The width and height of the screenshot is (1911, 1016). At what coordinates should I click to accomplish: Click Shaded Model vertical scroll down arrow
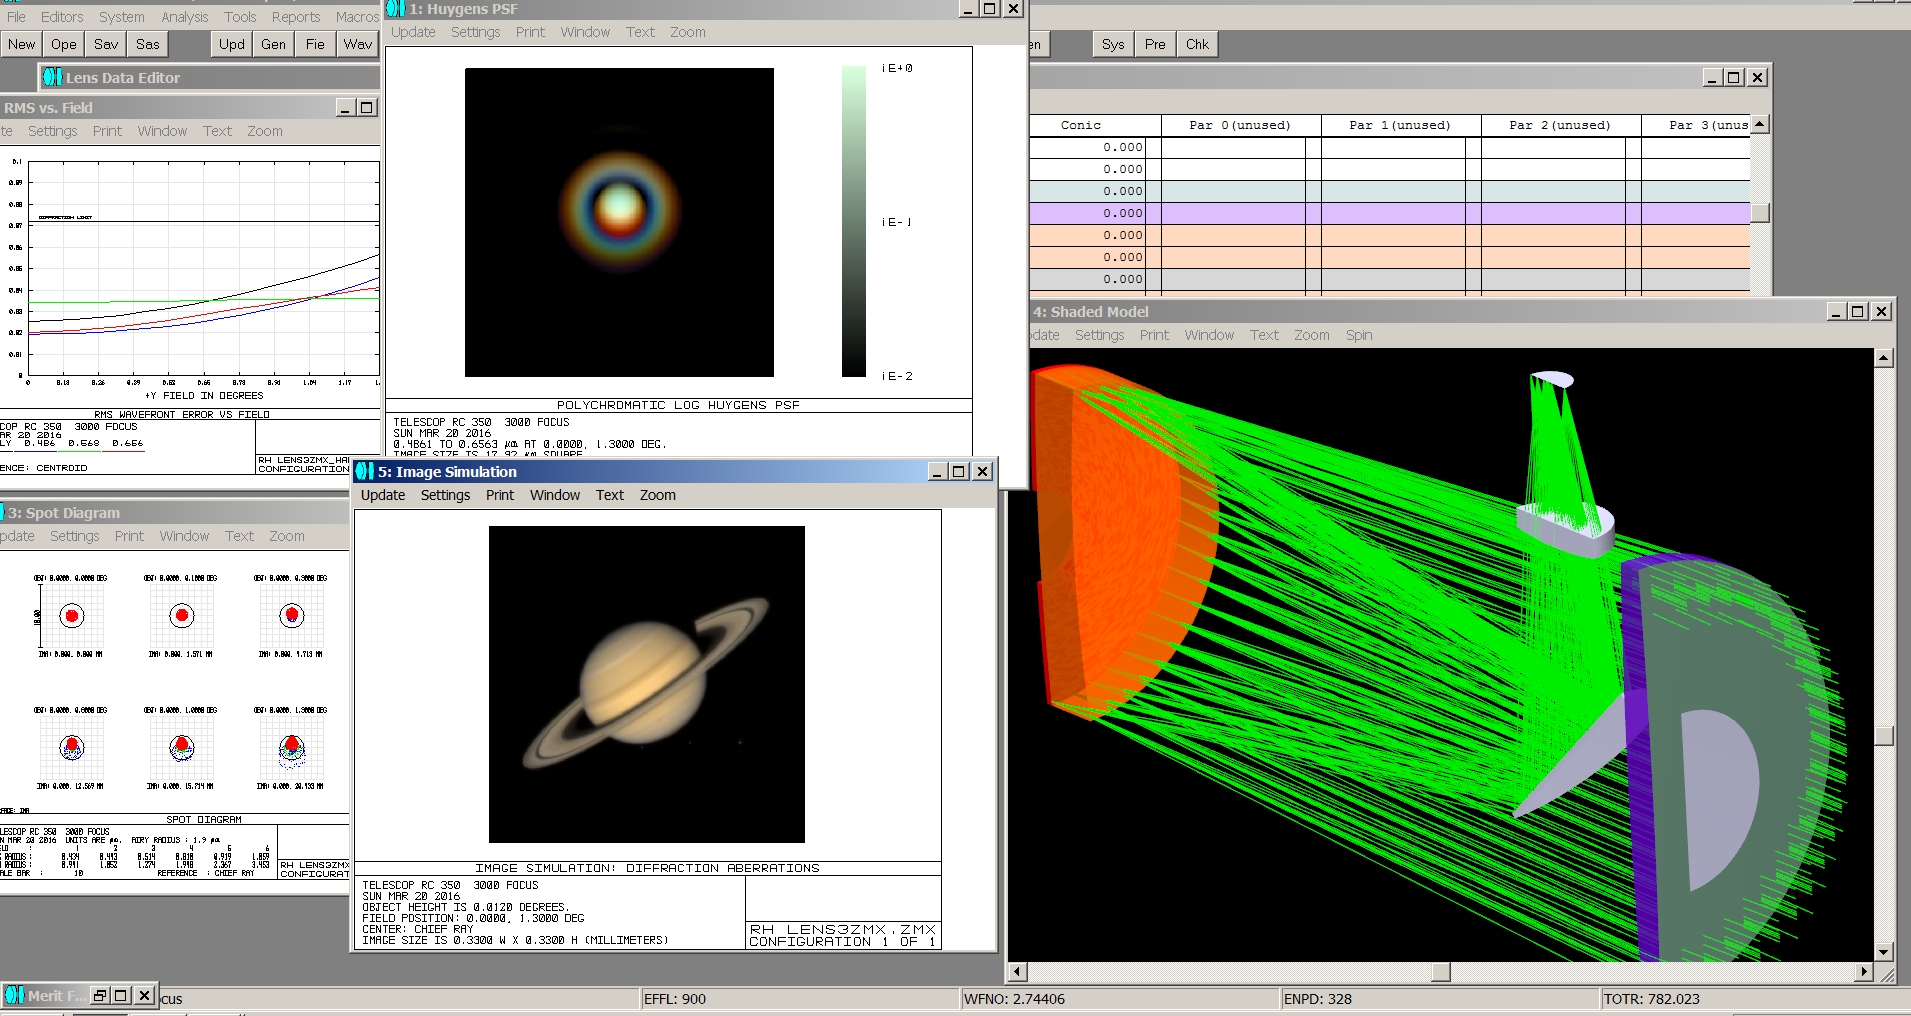(1883, 952)
